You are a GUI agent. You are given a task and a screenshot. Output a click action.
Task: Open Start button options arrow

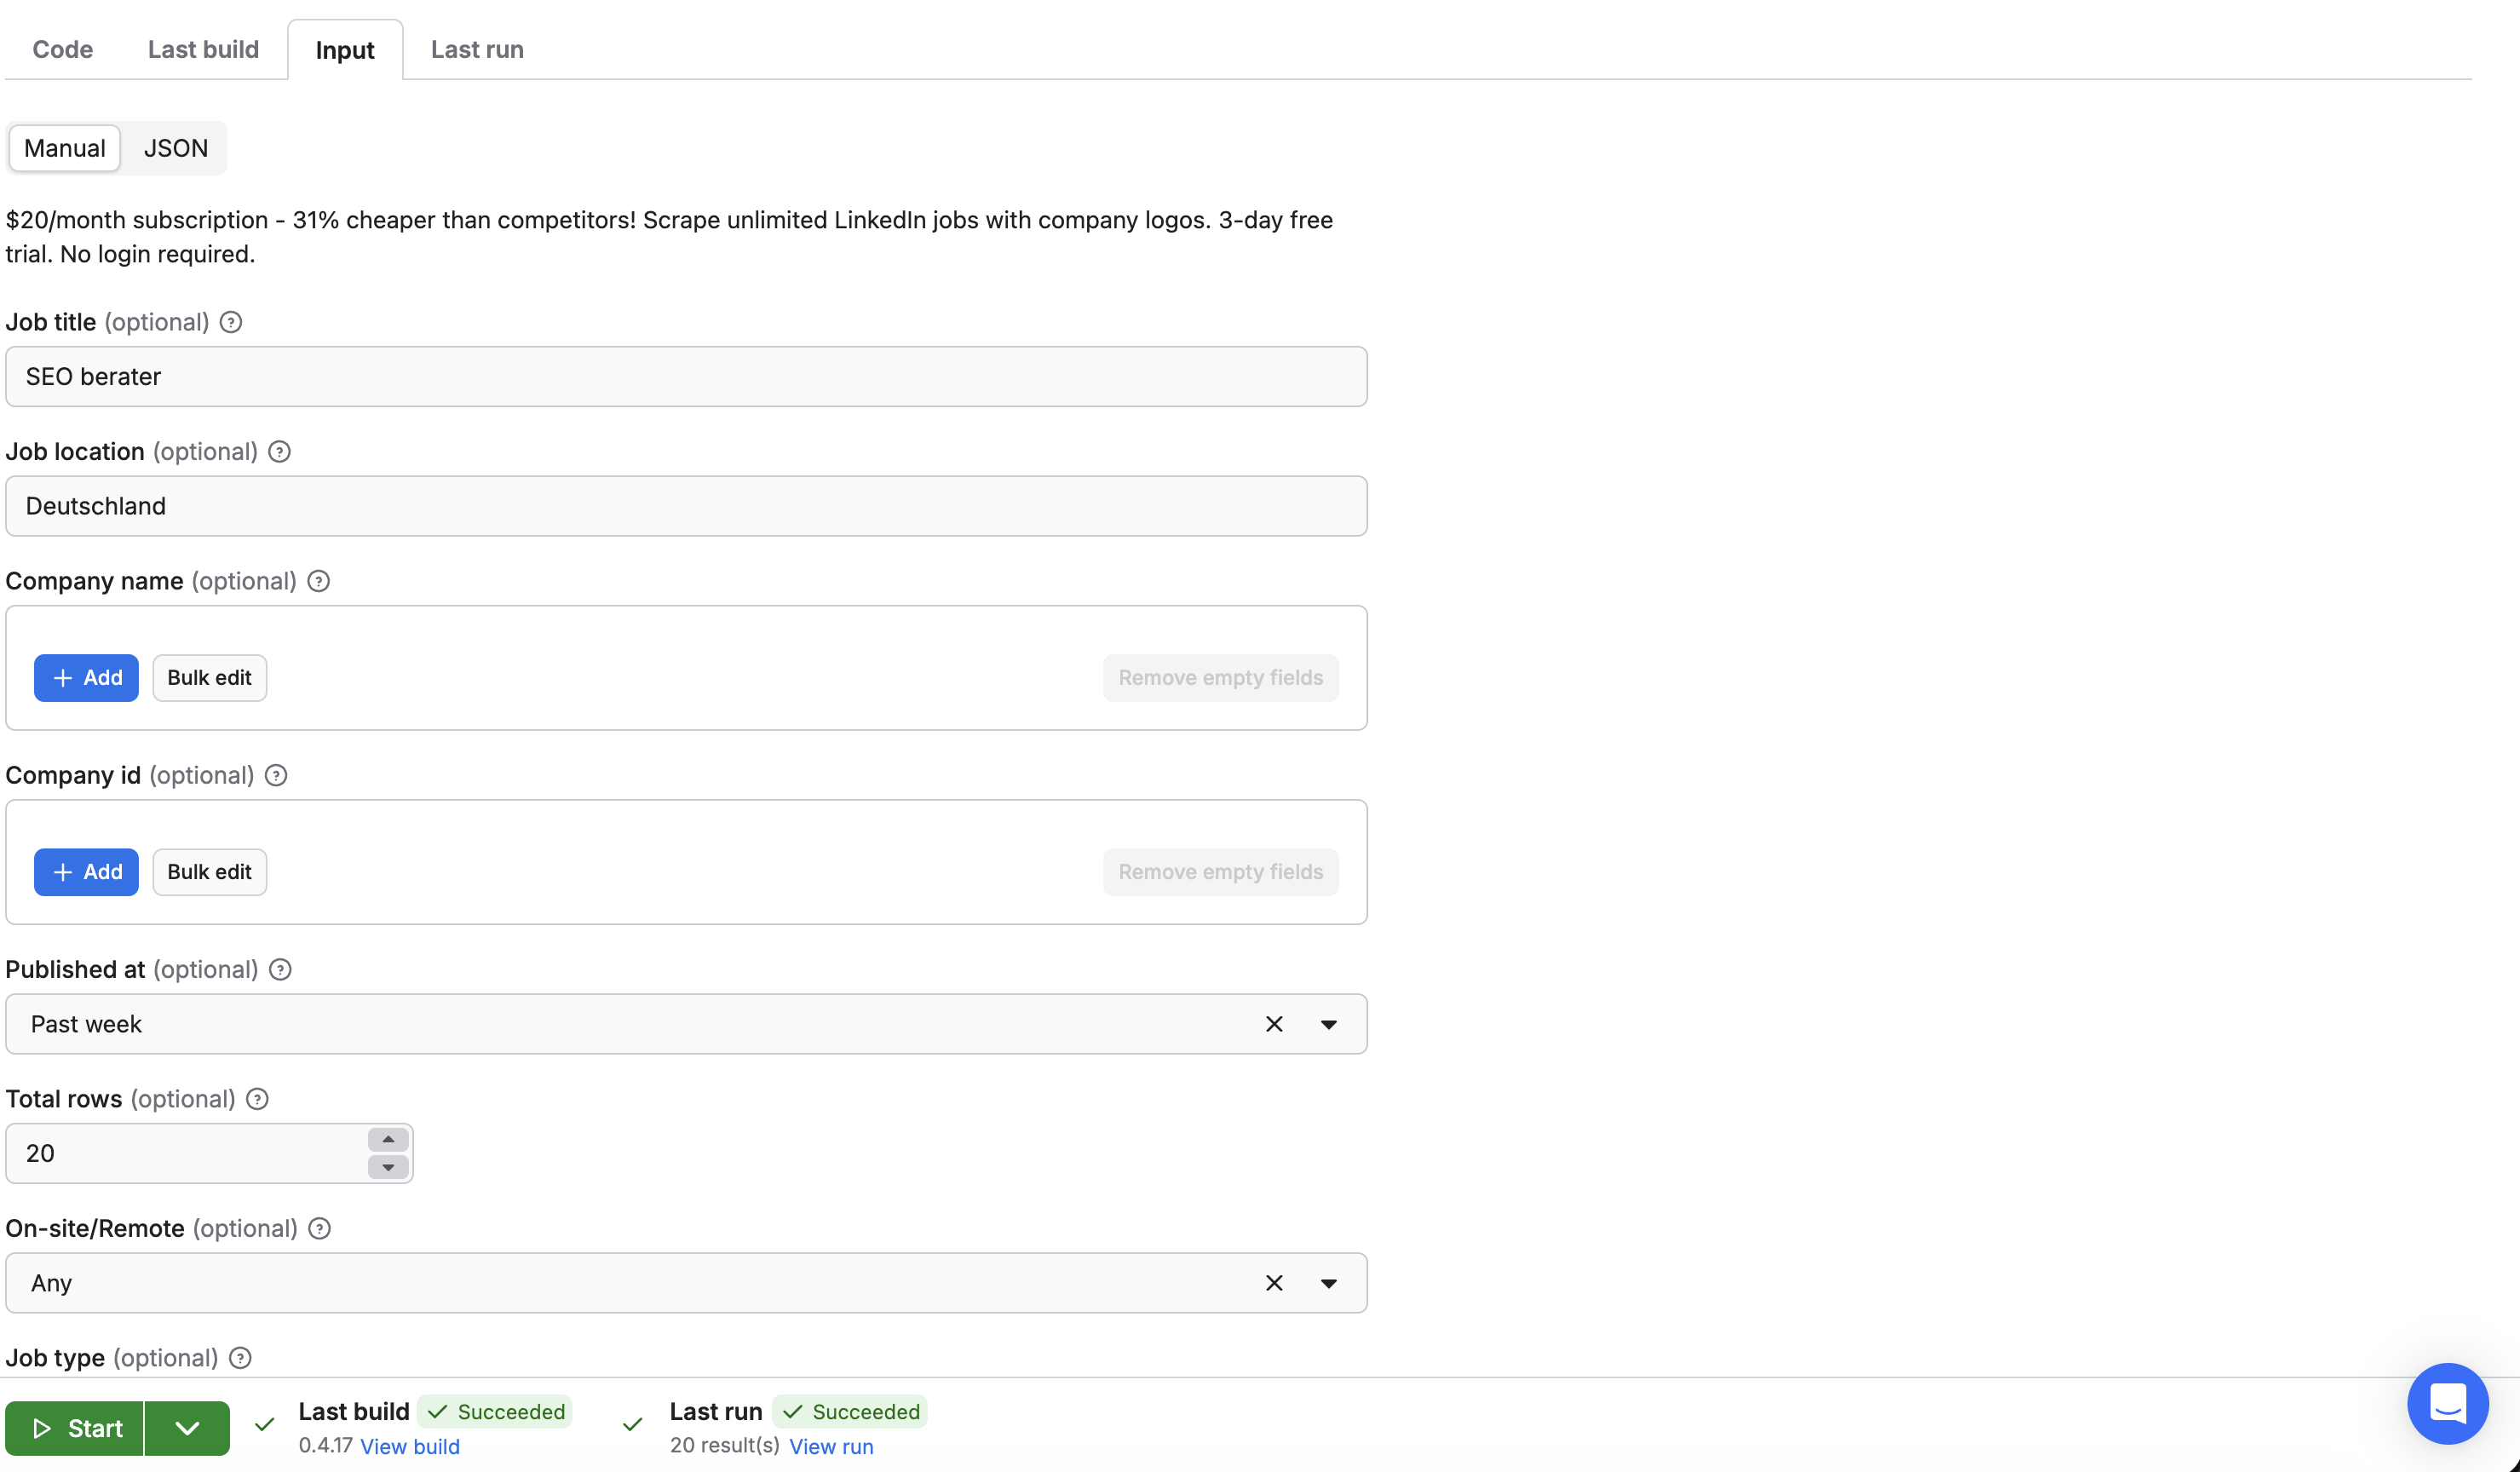pyautogui.click(x=187, y=1428)
